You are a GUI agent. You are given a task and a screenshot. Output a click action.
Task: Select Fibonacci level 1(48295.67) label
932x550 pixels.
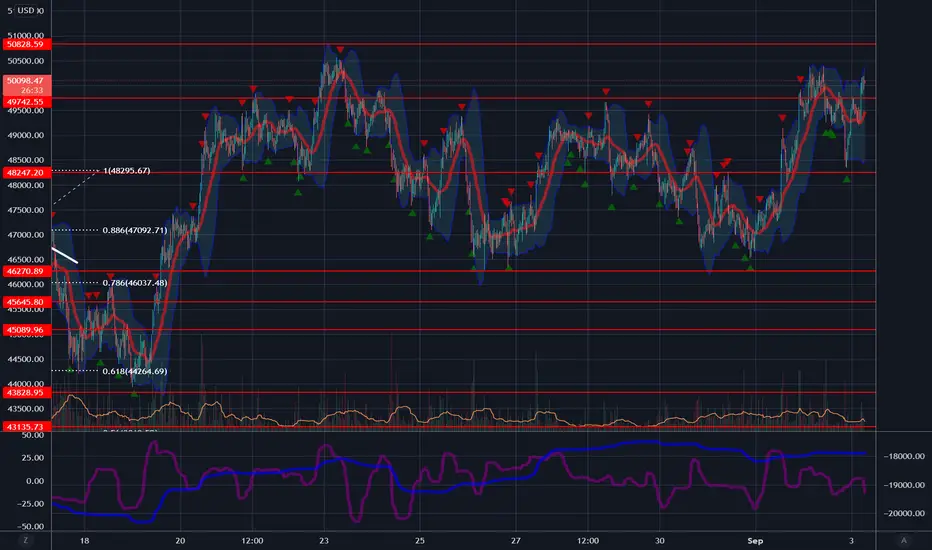coord(127,171)
